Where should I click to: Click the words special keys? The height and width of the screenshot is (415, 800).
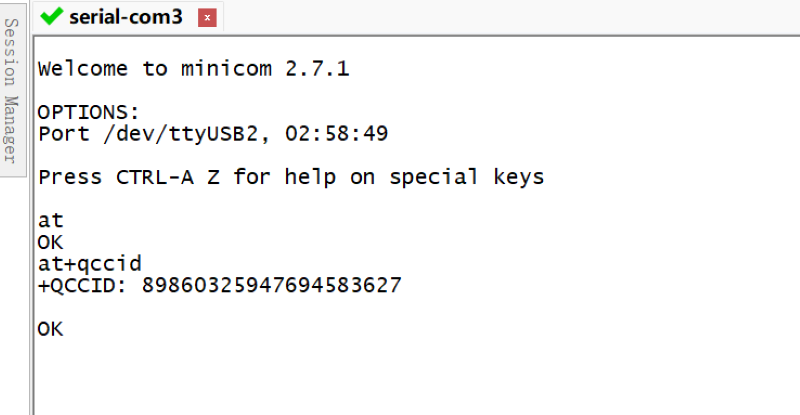point(466,177)
